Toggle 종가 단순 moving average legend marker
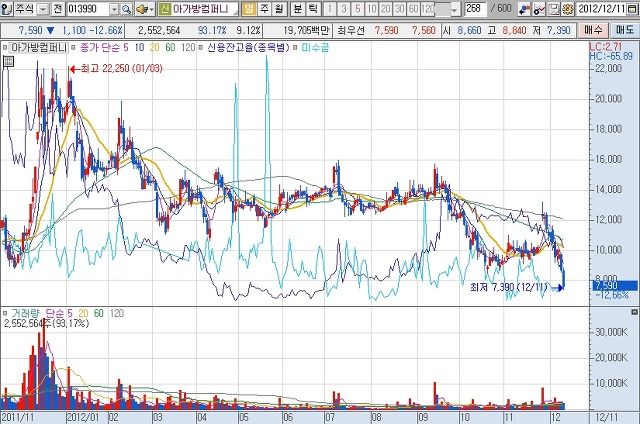Image resolution: width=640 pixels, height=424 pixels. point(73,48)
